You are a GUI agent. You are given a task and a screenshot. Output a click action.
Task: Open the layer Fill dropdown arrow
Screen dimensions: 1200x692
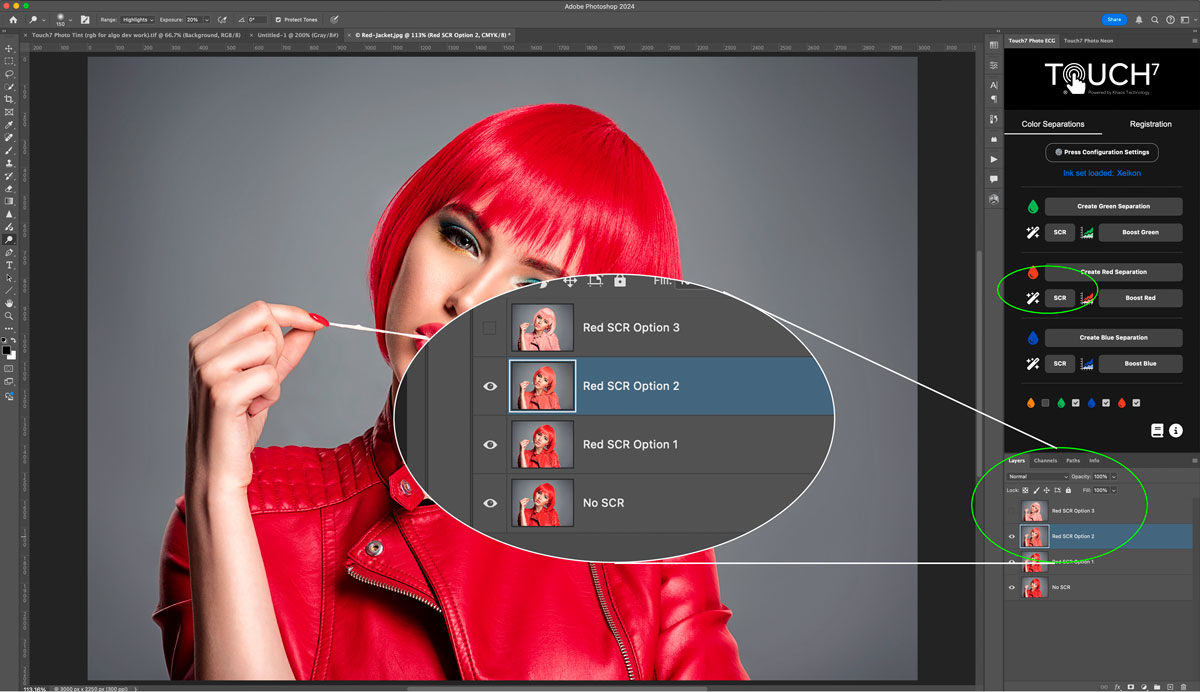pyautogui.click(x=1113, y=490)
